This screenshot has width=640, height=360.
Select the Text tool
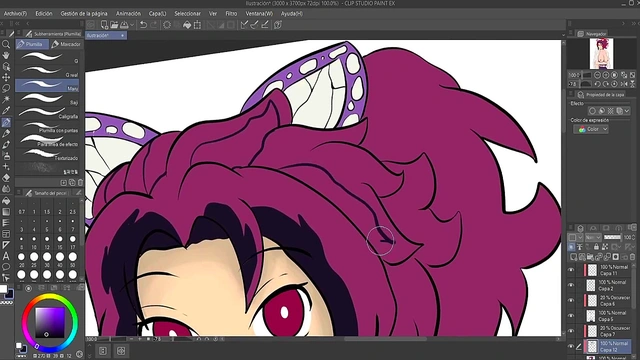click(x=6, y=256)
